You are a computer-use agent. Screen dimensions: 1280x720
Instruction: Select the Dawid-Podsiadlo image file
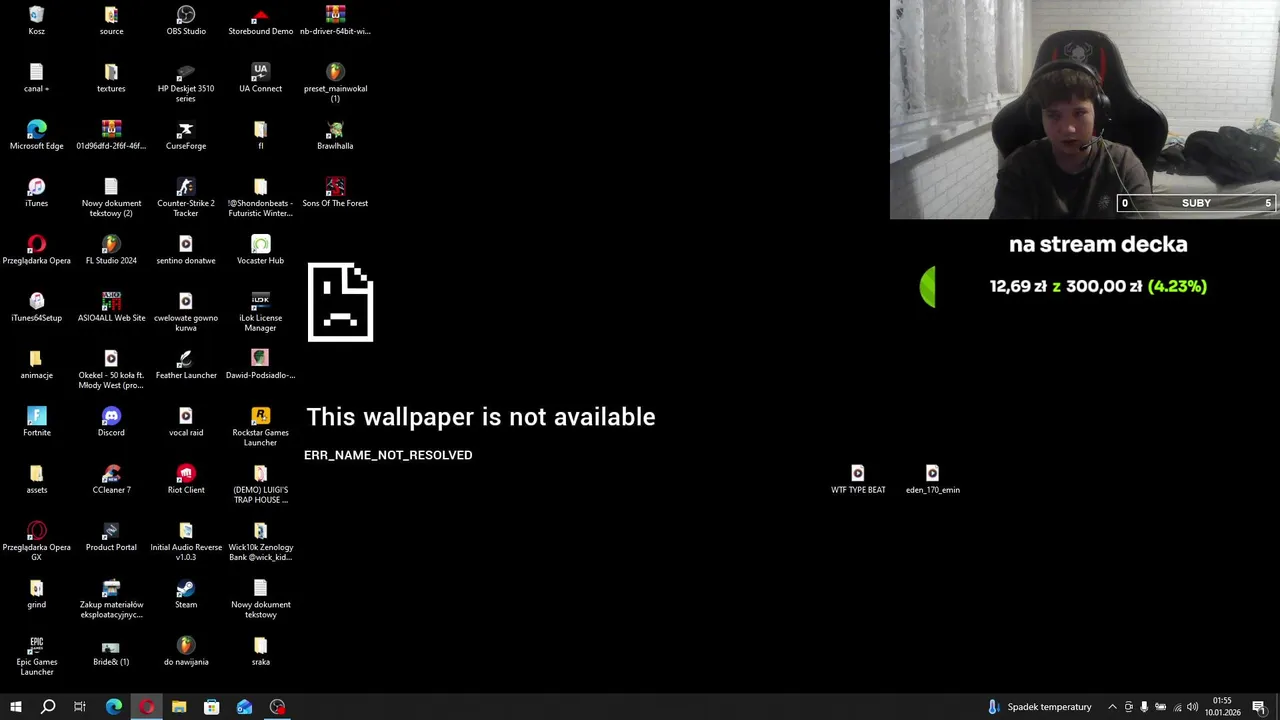pos(260,365)
